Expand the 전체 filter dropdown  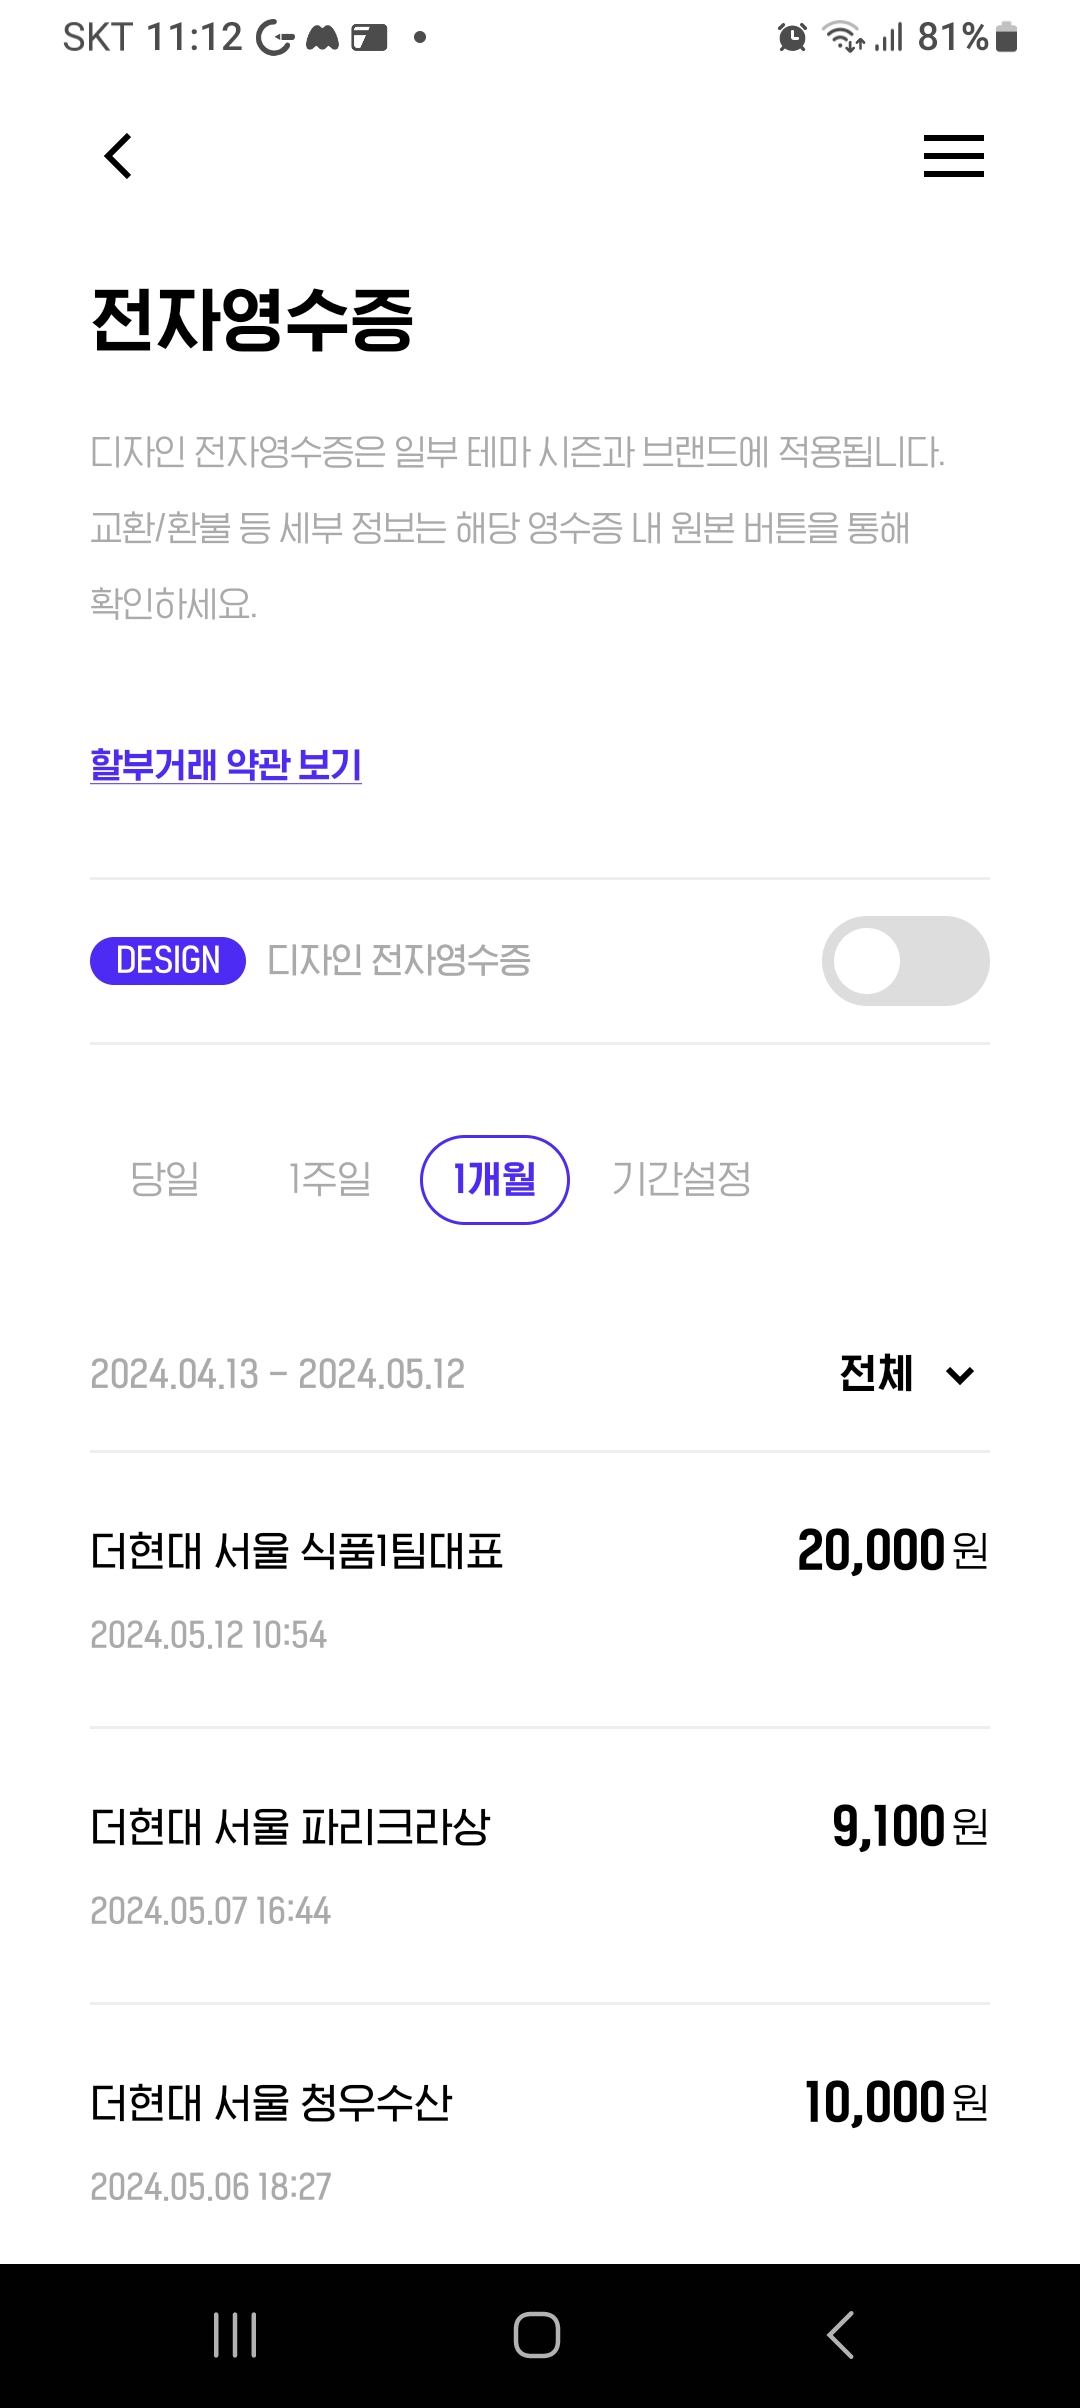pos(877,1374)
